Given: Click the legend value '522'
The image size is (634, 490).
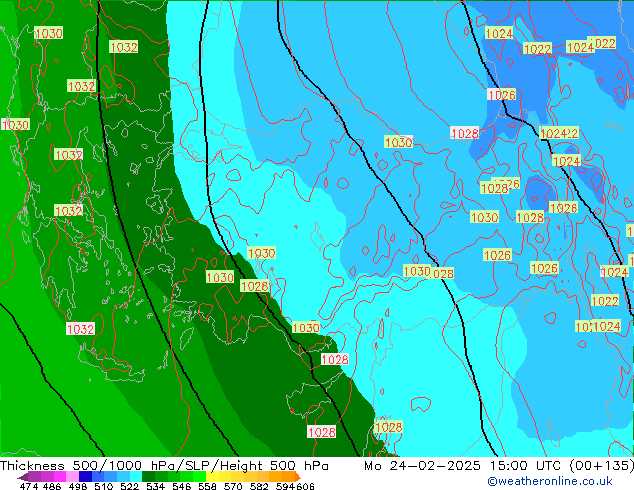Looking at the screenshot, I should (129, 486).
